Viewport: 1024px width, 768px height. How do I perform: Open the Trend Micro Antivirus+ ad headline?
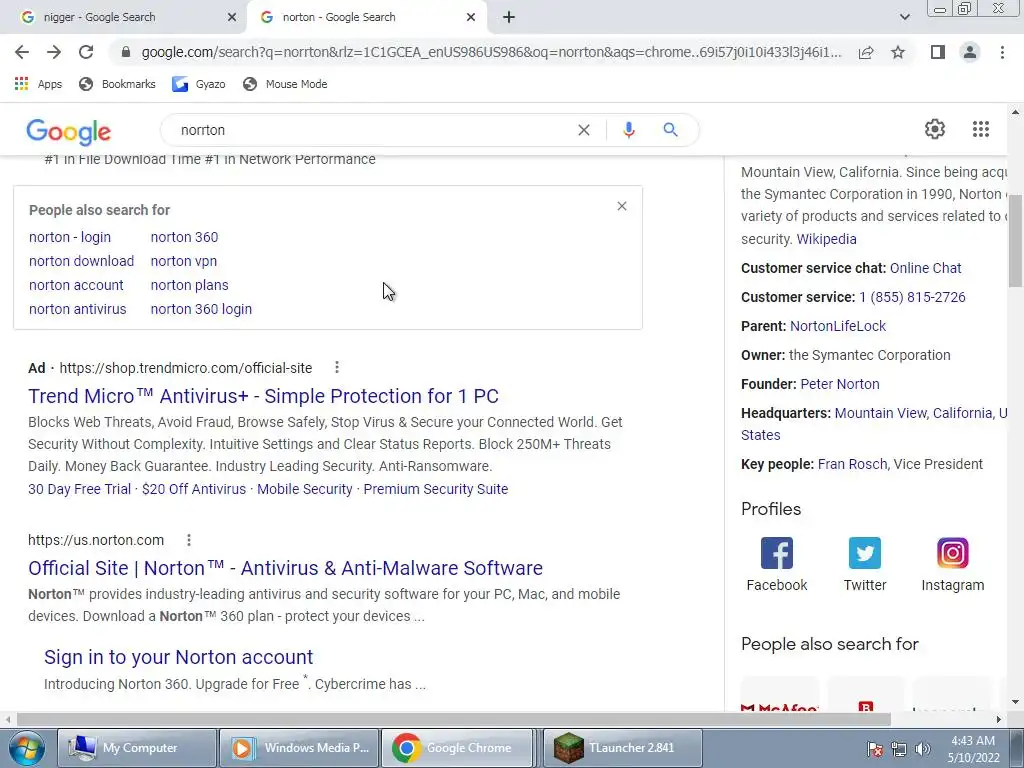[x=263, y=396]
